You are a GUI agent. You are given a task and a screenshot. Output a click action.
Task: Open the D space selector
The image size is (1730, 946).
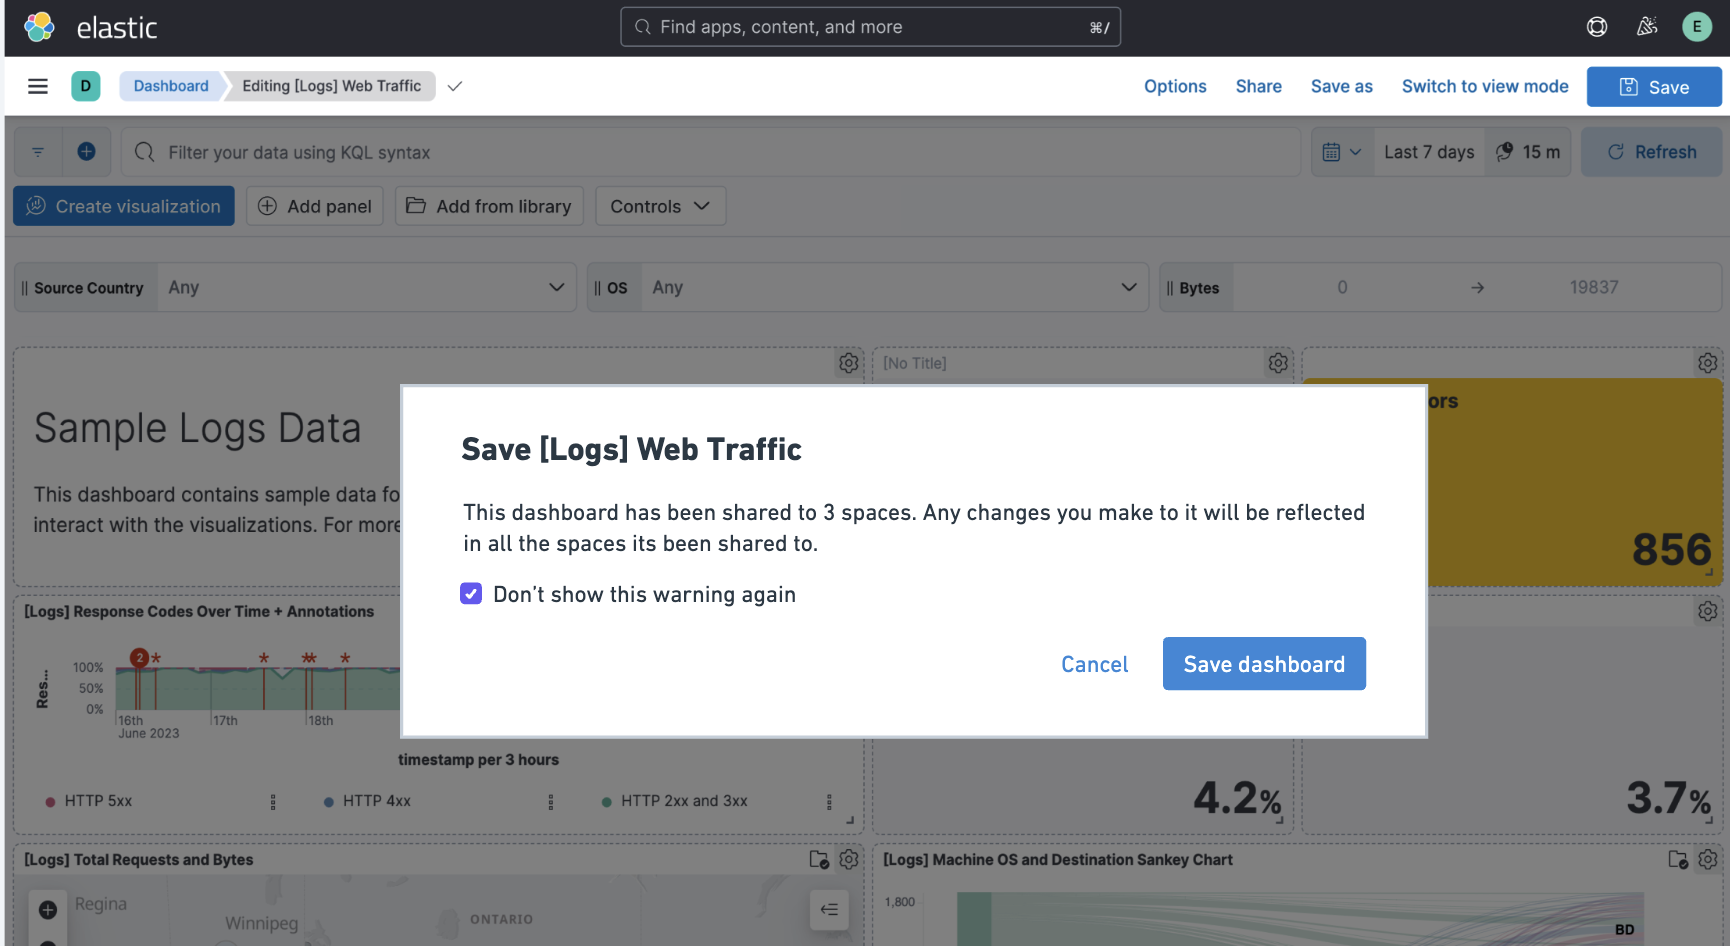click(x=86, y=86)
